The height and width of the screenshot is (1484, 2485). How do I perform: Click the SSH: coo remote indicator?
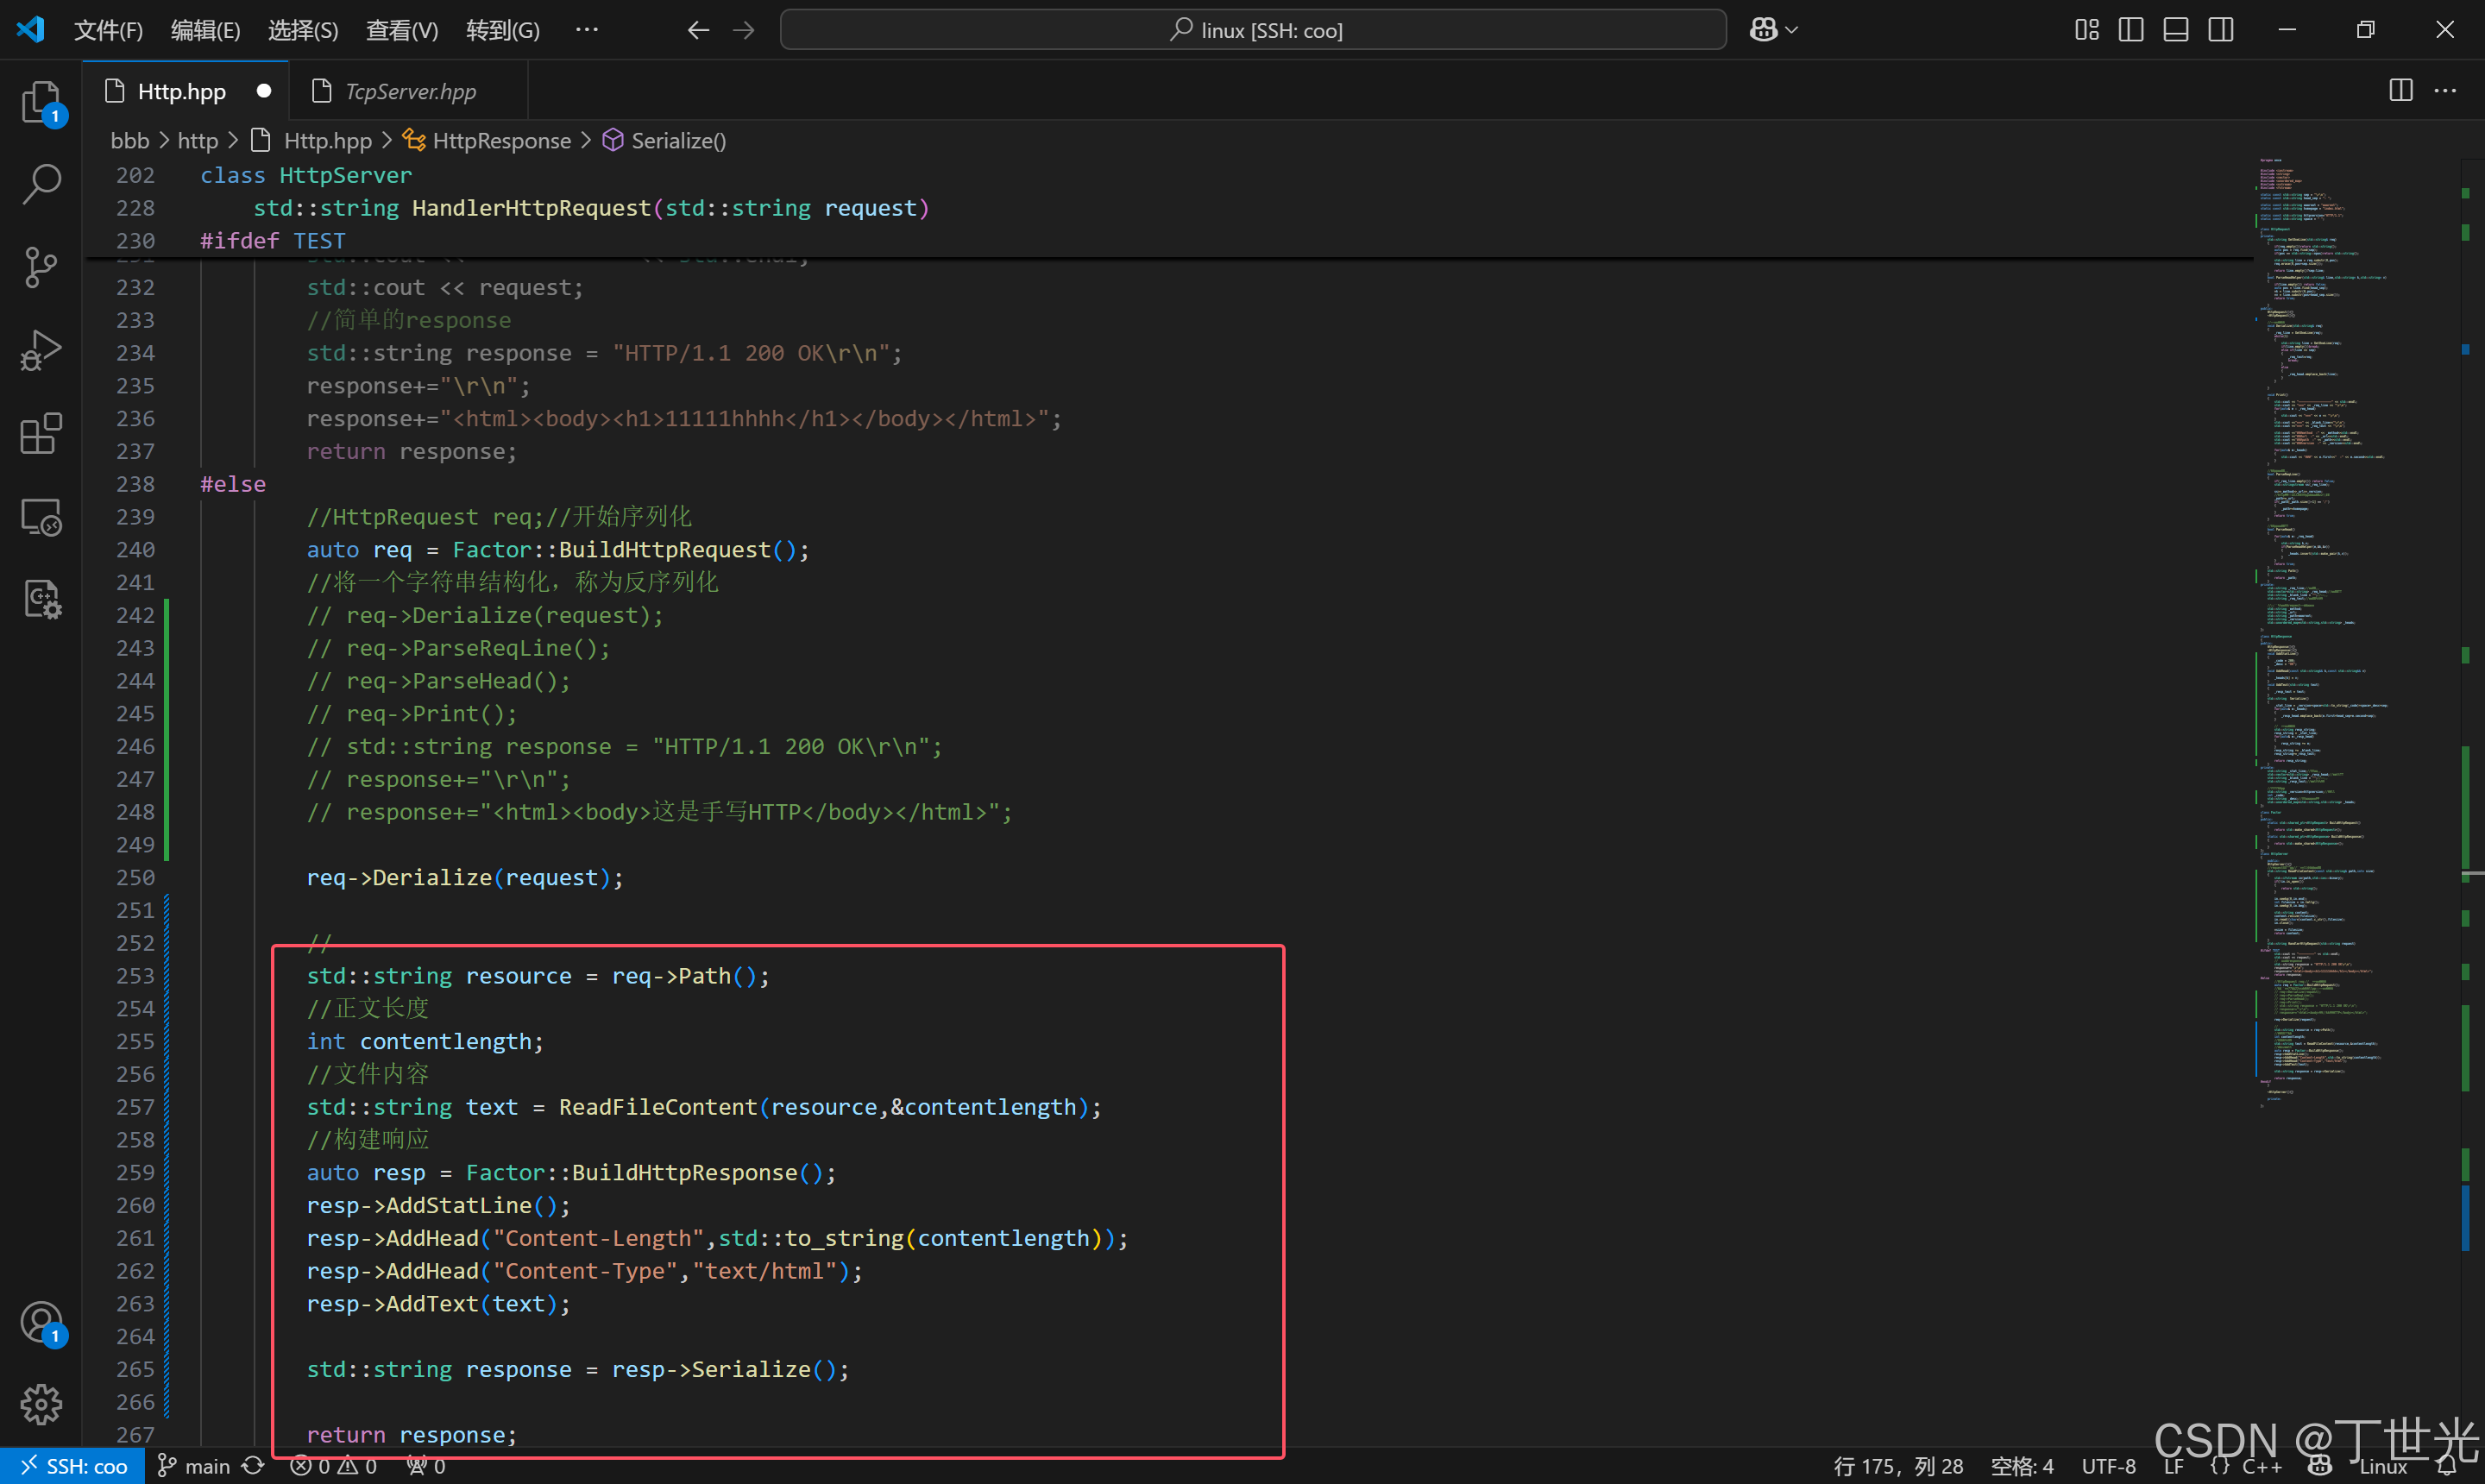point(73,1466)
